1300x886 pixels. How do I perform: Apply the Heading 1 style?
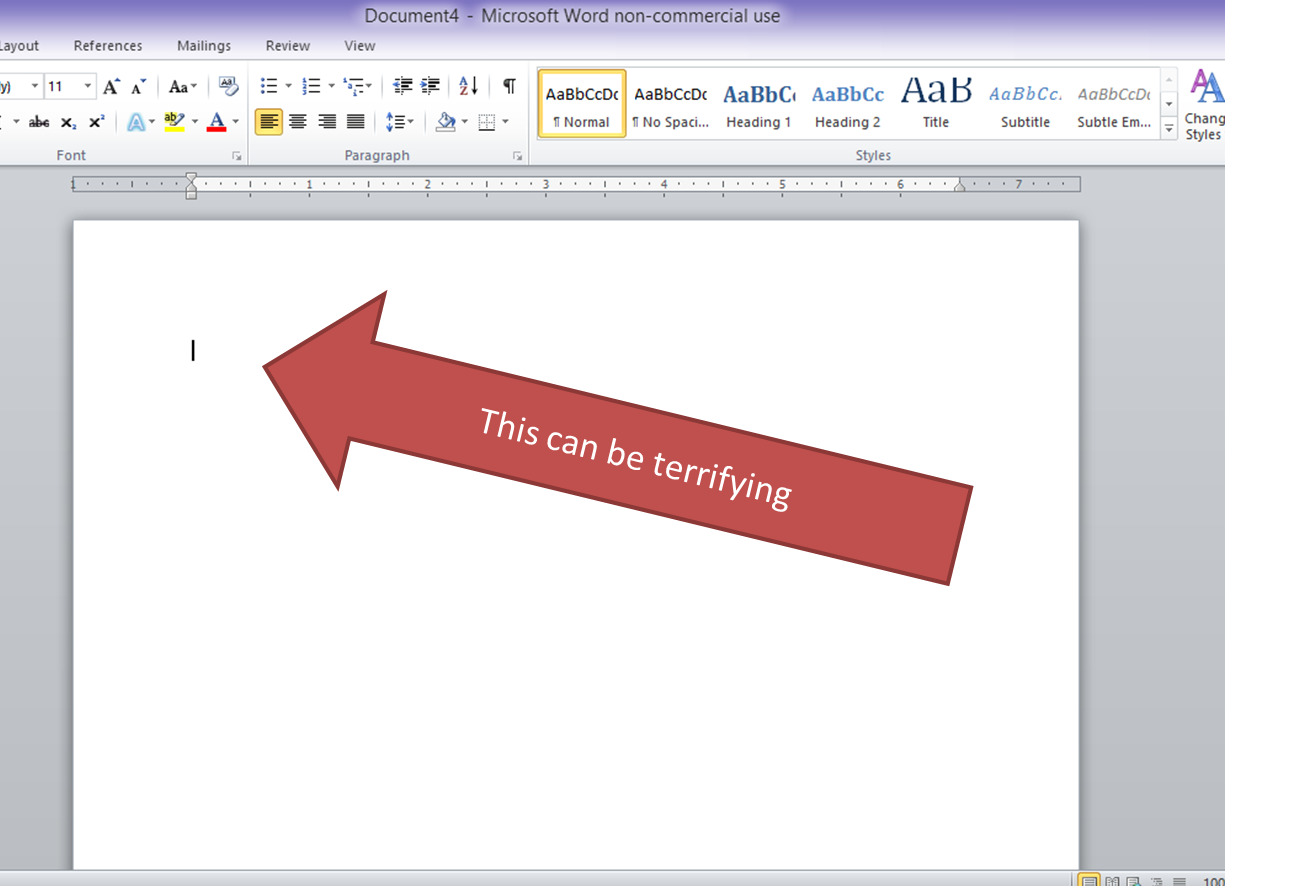coord(759,103)
